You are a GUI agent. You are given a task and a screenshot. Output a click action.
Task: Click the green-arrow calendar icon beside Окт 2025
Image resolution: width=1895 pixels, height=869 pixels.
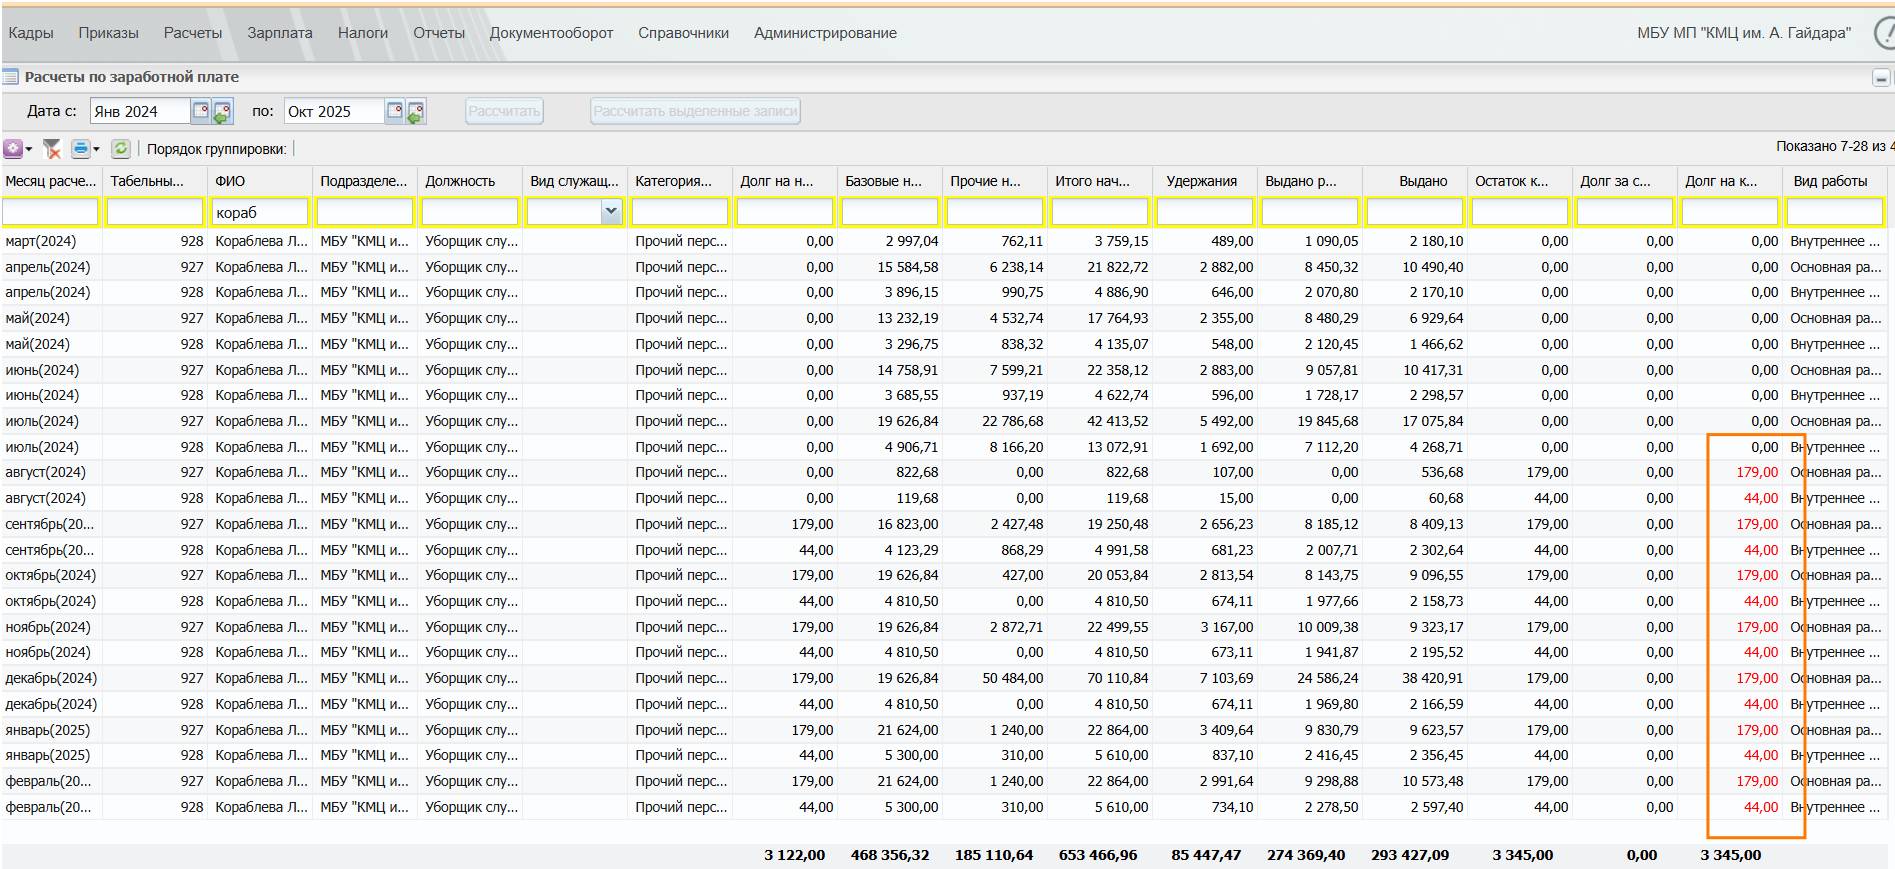[x=416, y=112]
